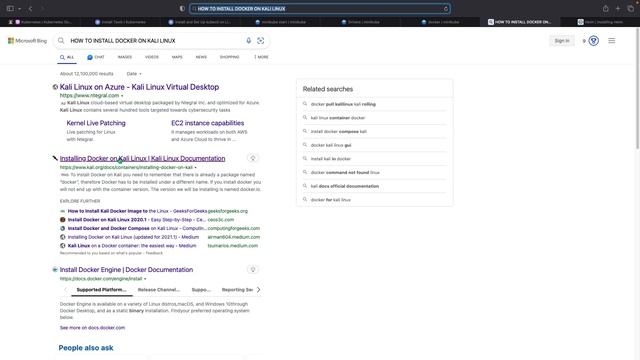
Task: Switch to the minikube start tab
Action: 281,22
